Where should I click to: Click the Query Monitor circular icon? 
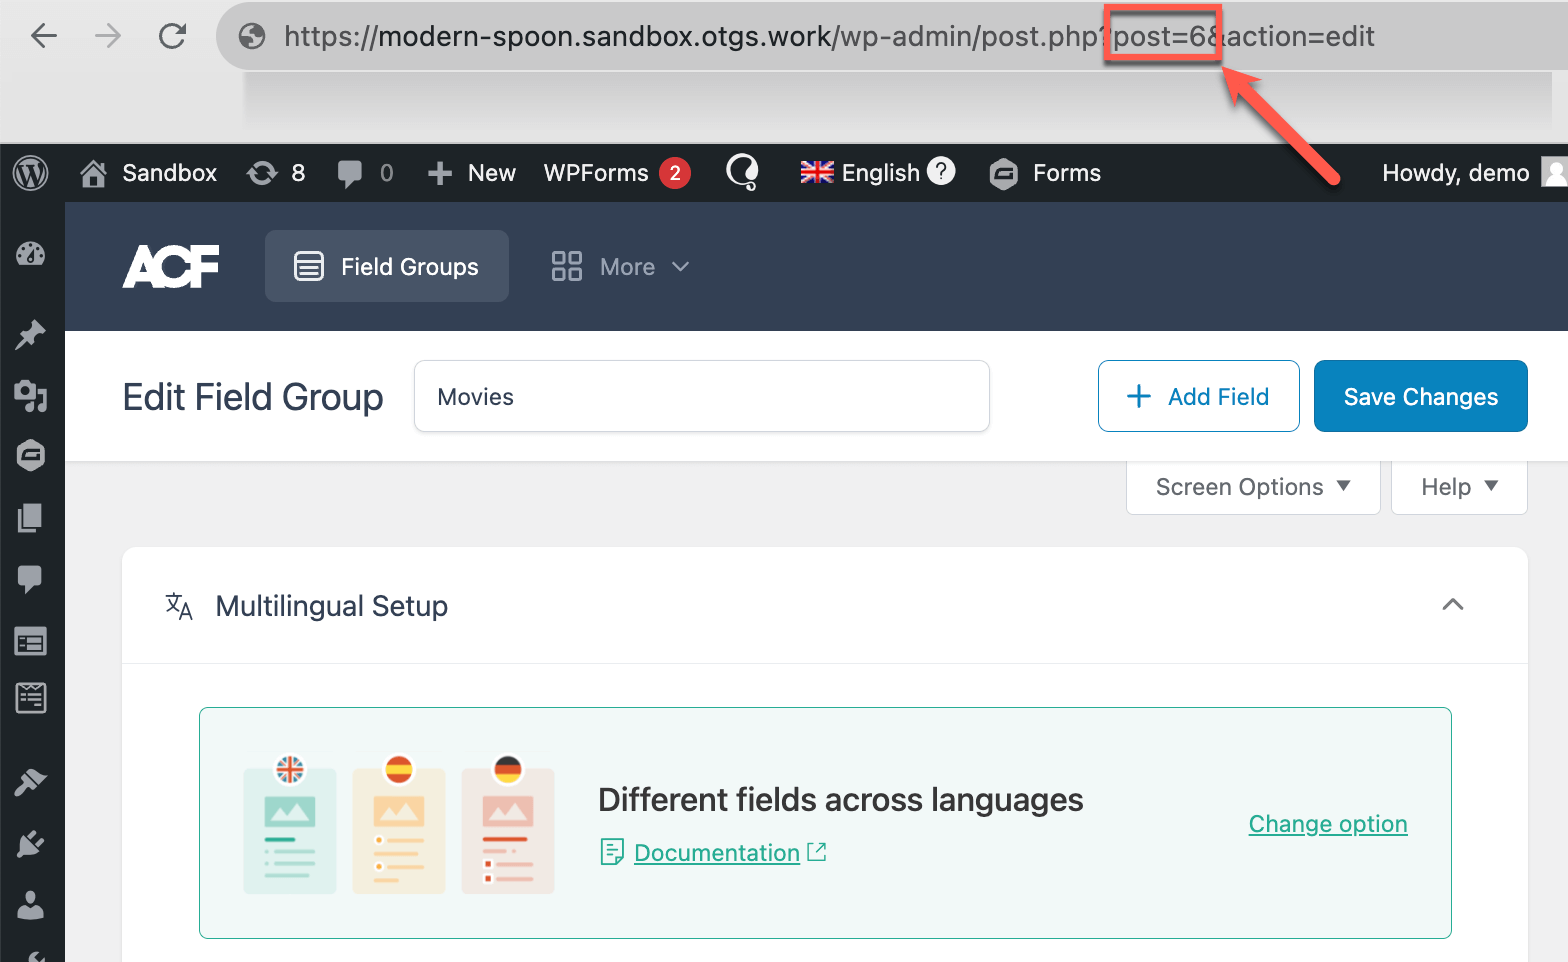click(743, 173)
